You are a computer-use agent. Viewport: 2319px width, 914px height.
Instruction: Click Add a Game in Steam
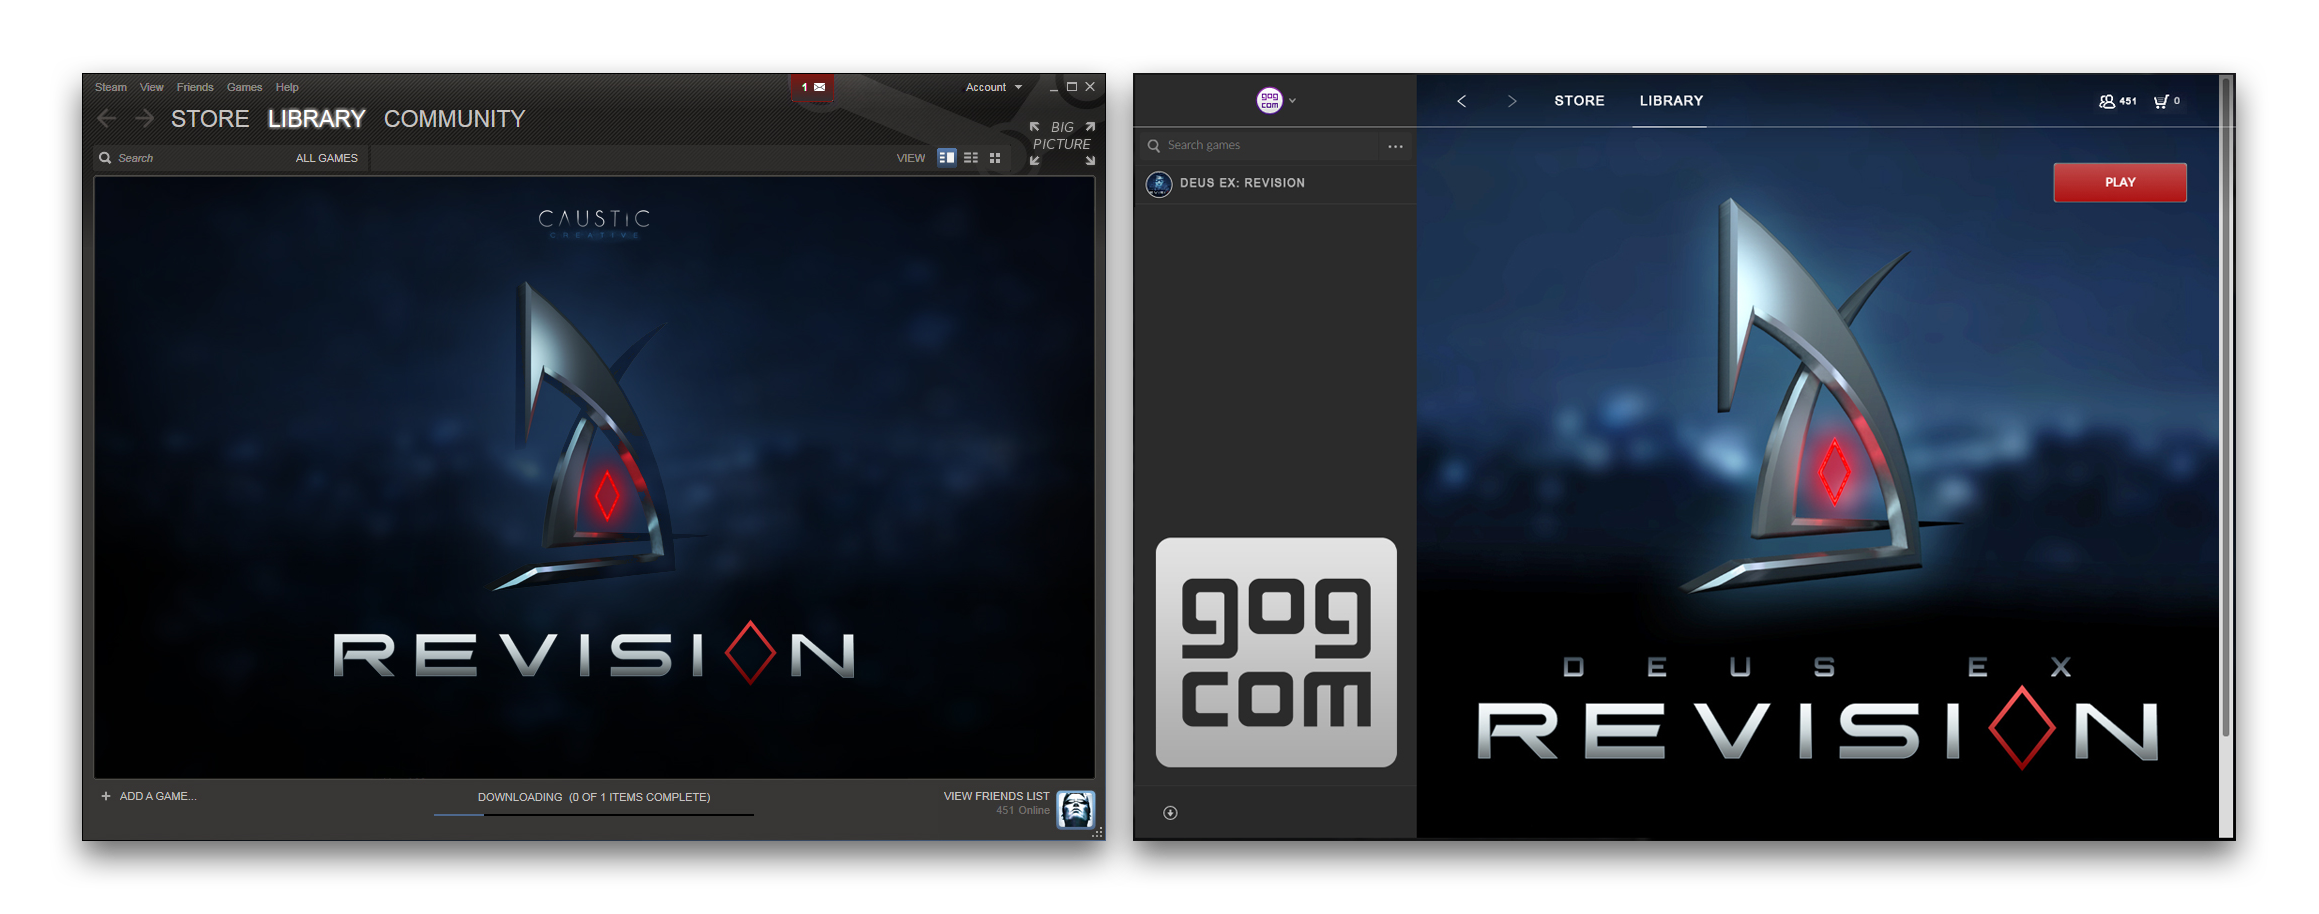pos(149,796)
